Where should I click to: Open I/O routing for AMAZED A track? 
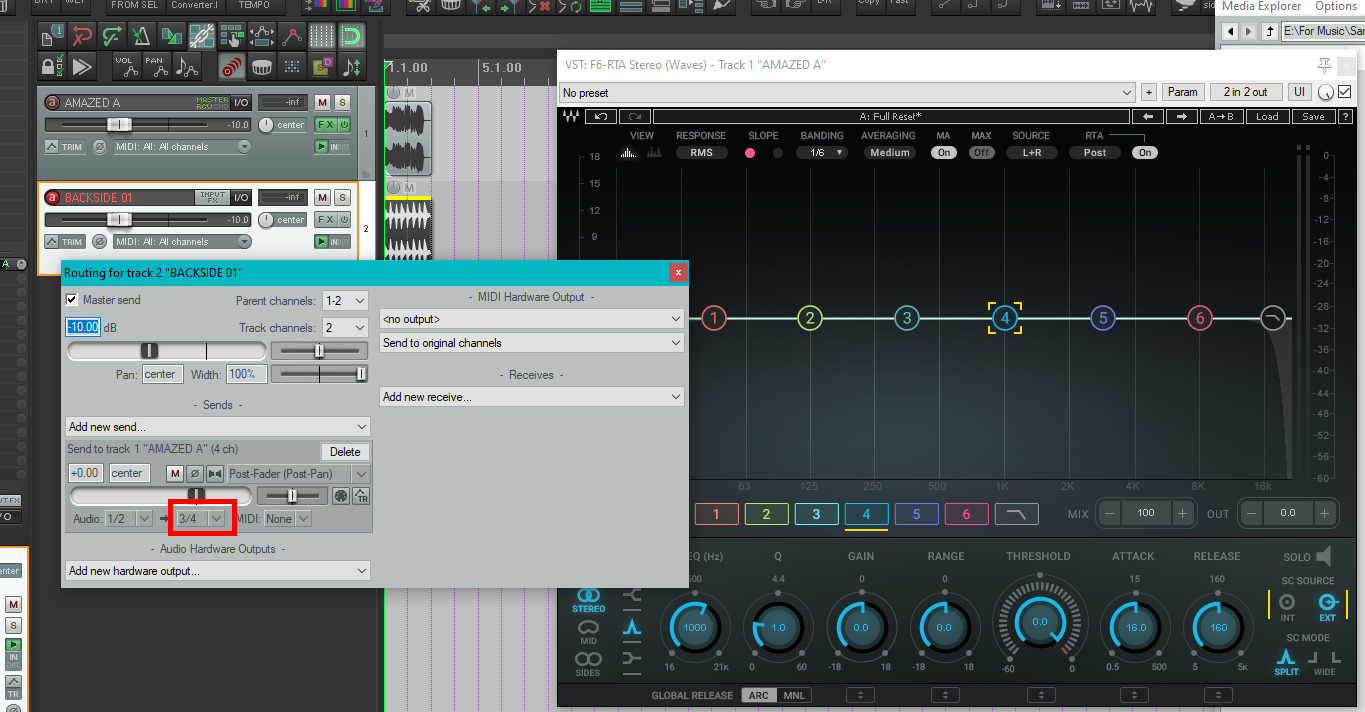coord(241,102)
